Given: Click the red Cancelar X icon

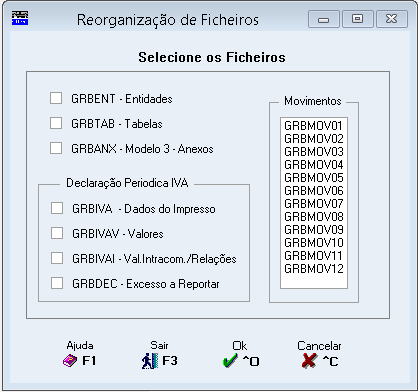Looking at the screenshot, I should pos(309,361).
